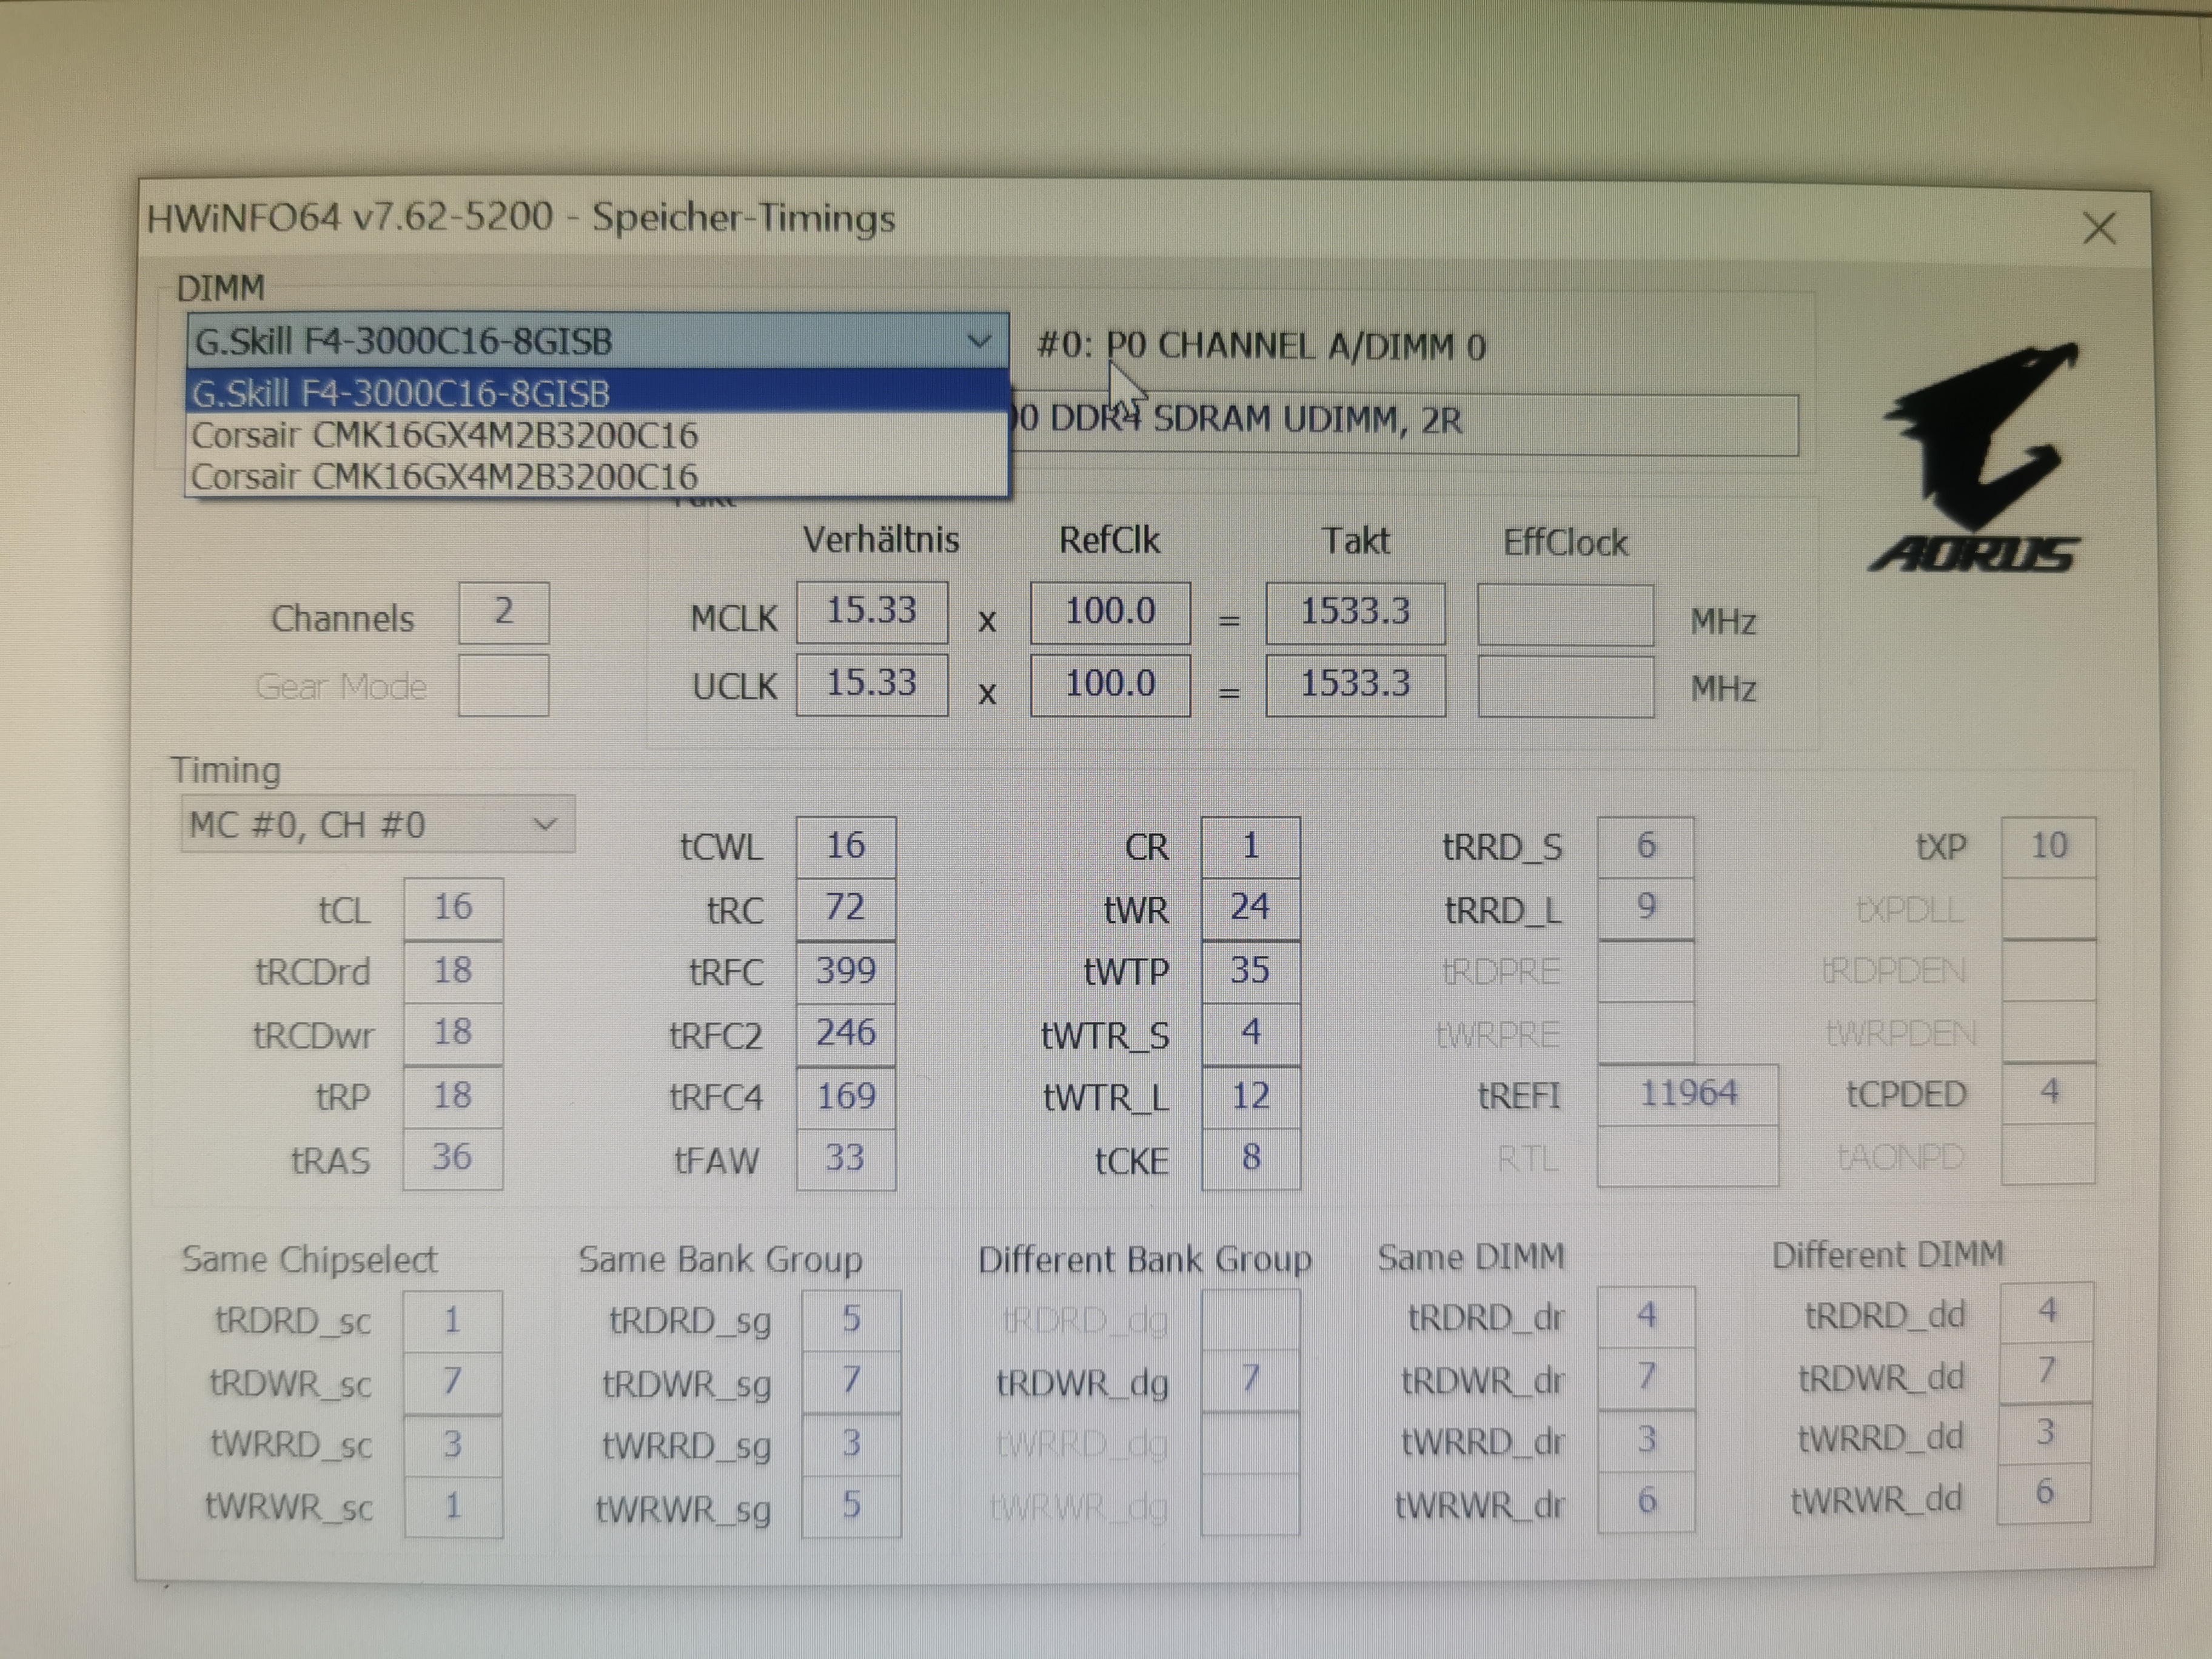Viewport: 2212px width, 1659px height.
Task: Select the tWRWR_dd value box
Action: (2044, 1493)
